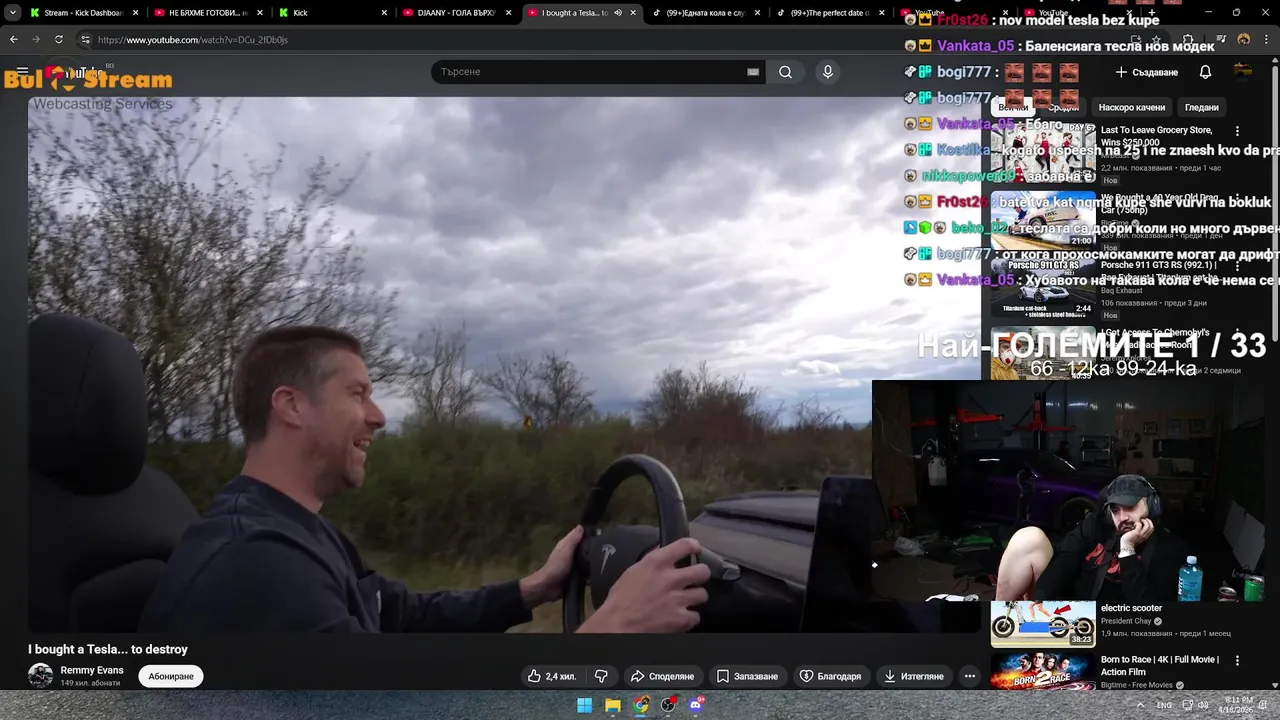
Task: Open the tab search dropdown arrow
Action: pos(12,13)
